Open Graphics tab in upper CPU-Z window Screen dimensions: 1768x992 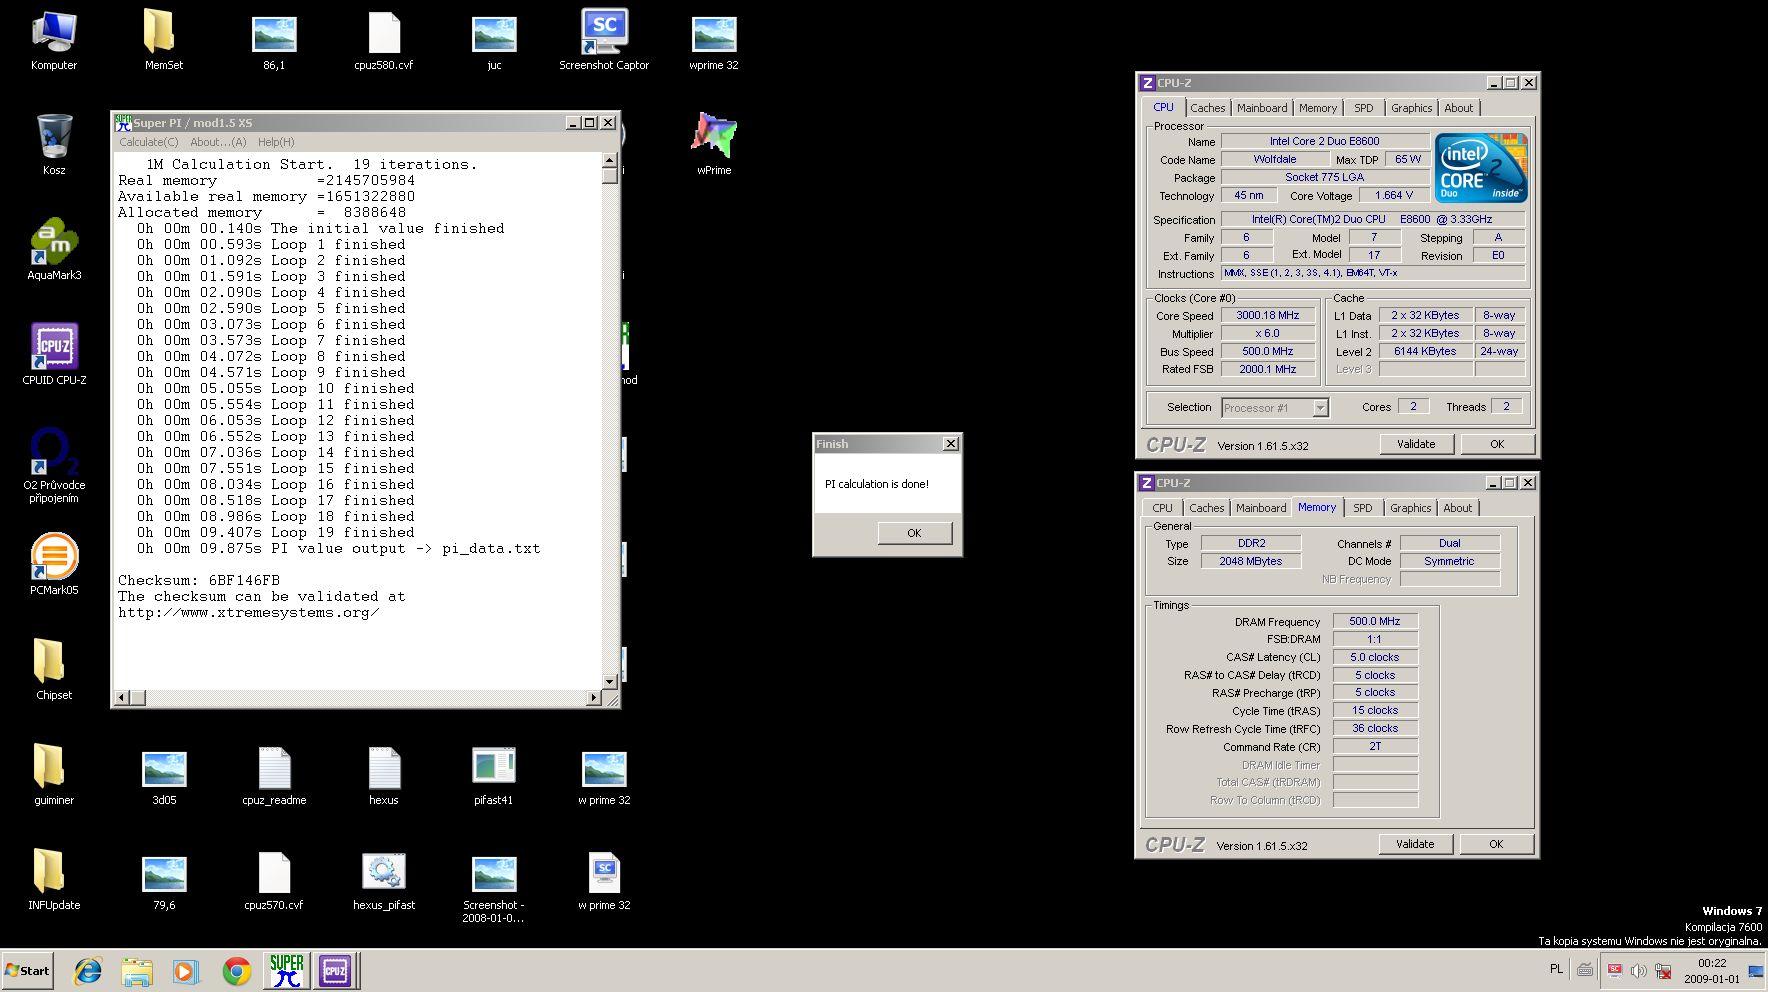click(x=1411, y=108)
